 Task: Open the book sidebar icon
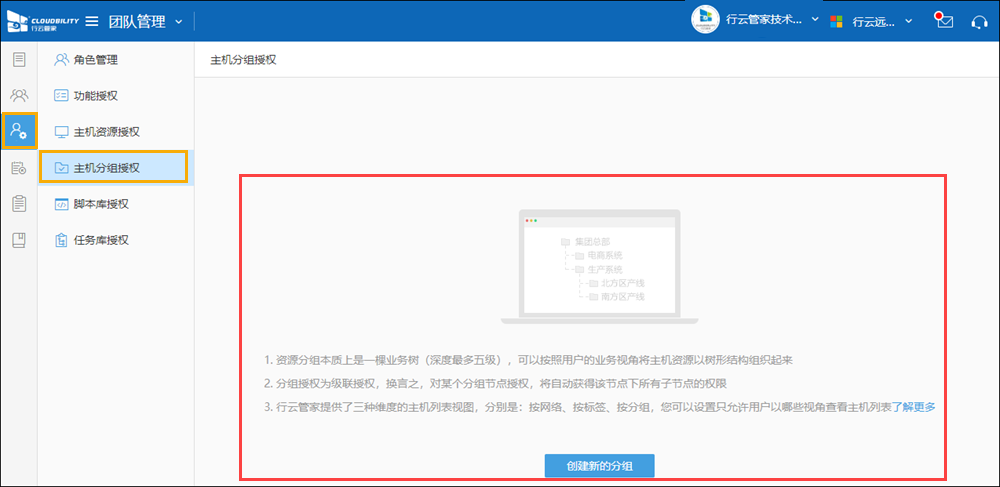(x=19, y=240)
